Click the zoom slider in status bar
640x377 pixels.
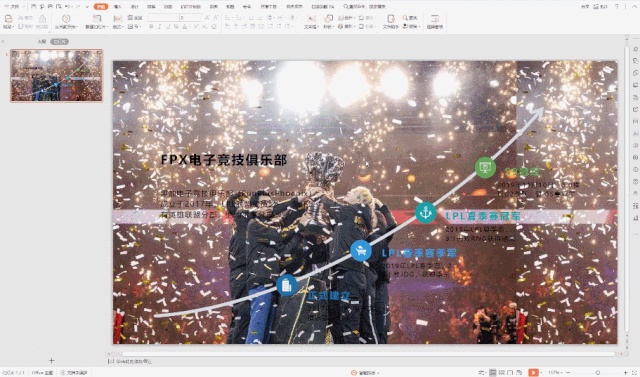coord(598,373)
